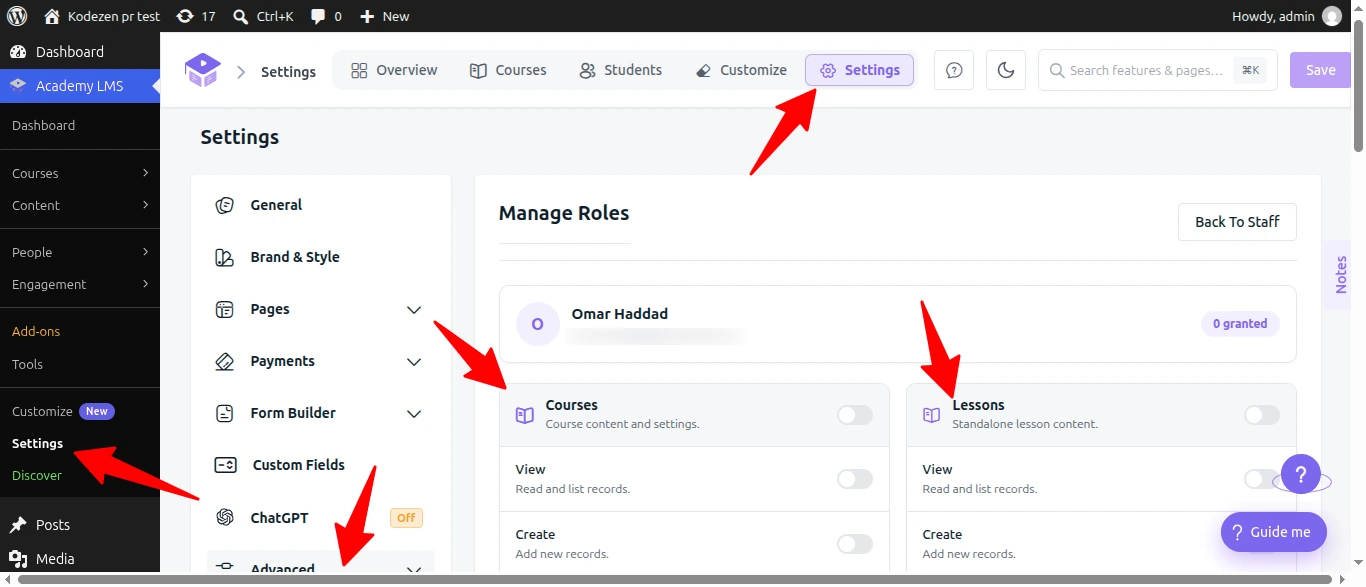Click the General settings icon

225,205
